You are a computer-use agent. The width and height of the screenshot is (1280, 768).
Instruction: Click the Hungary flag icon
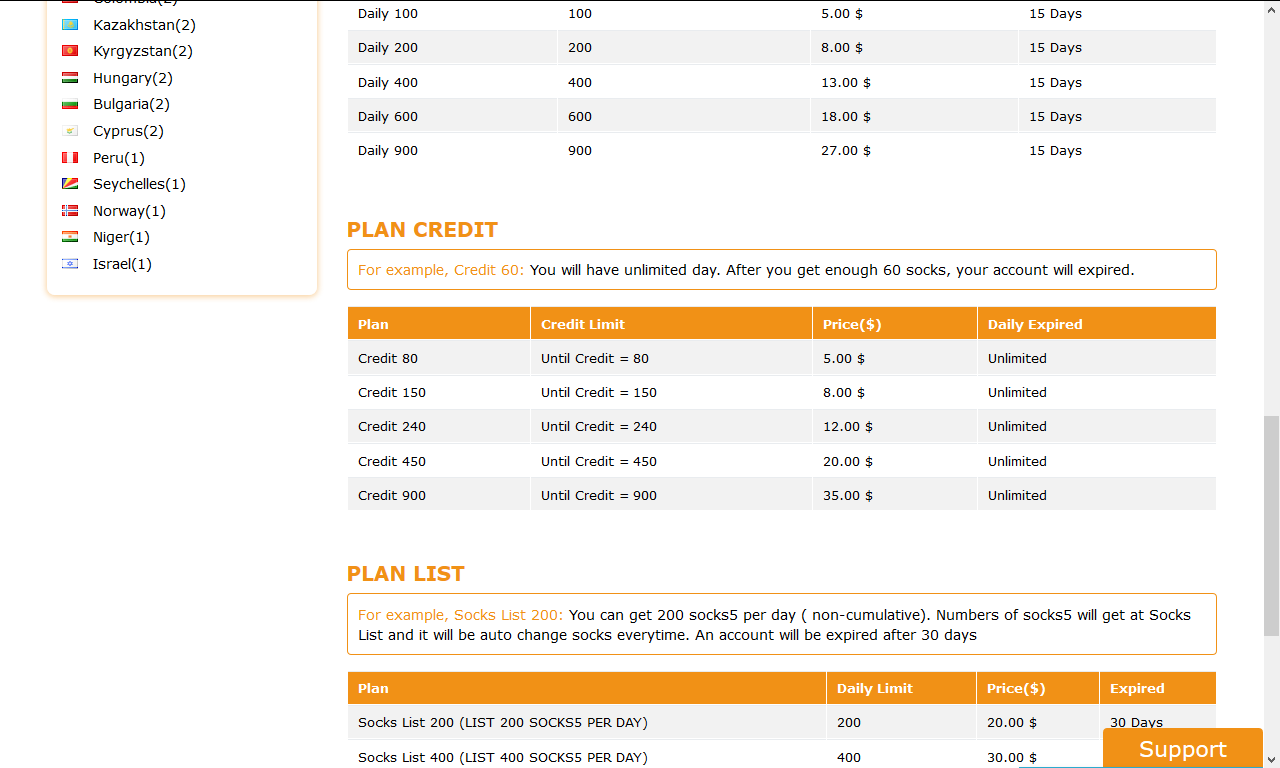[x=70, y=78]
